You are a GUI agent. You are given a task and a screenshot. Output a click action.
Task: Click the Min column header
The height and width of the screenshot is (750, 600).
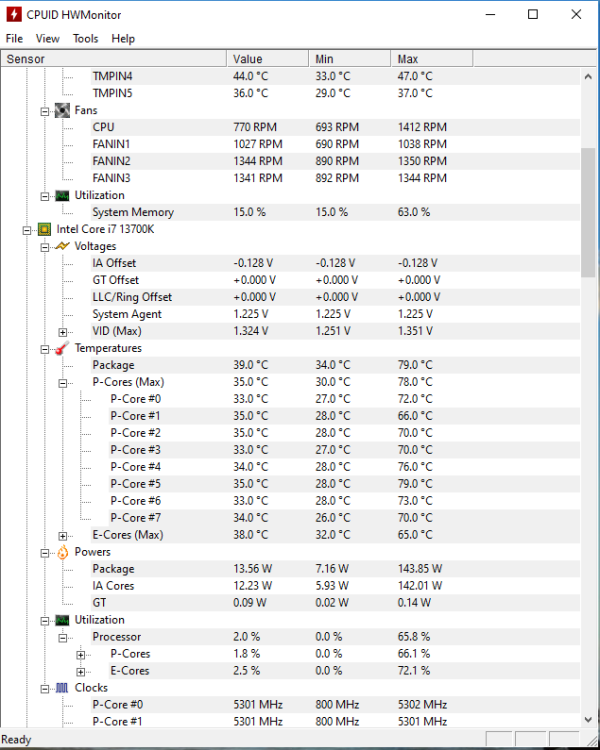pyautogui.click(x=350, y=59)
